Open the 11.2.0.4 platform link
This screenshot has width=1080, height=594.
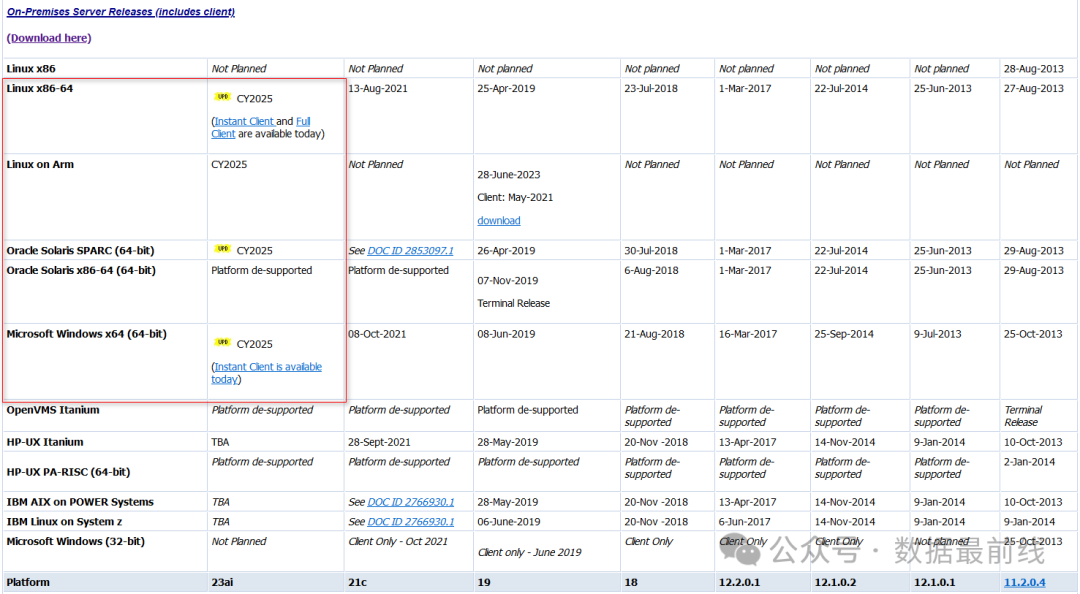[1024, 582]
